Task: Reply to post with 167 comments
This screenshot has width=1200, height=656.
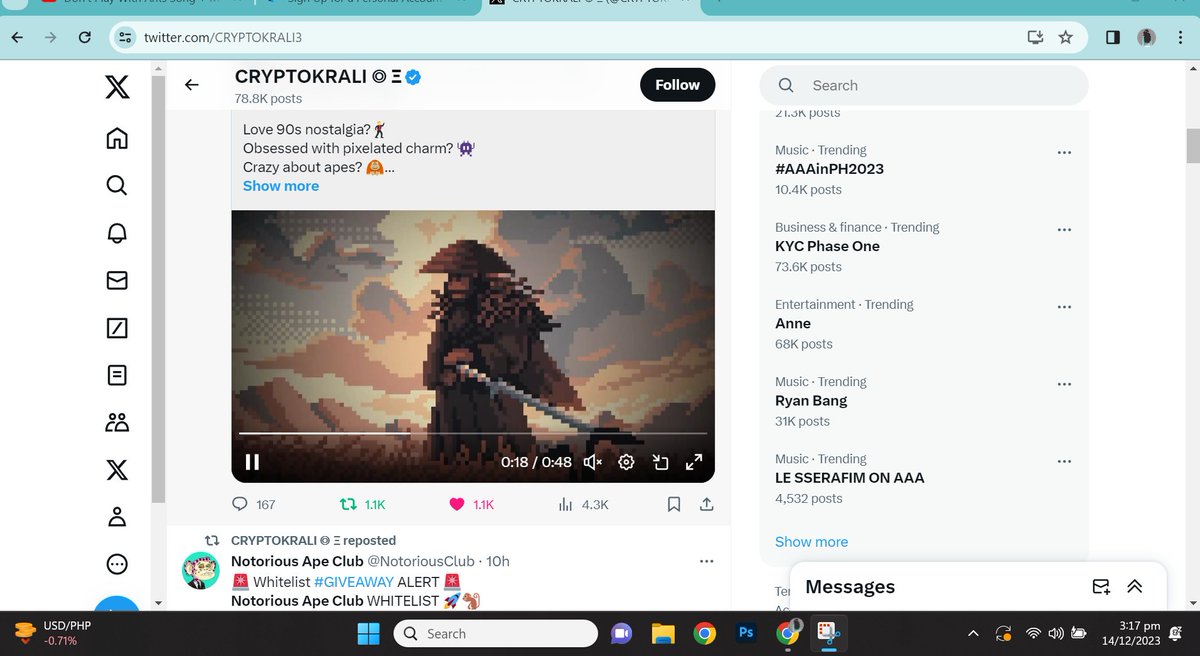Action: 253,505
